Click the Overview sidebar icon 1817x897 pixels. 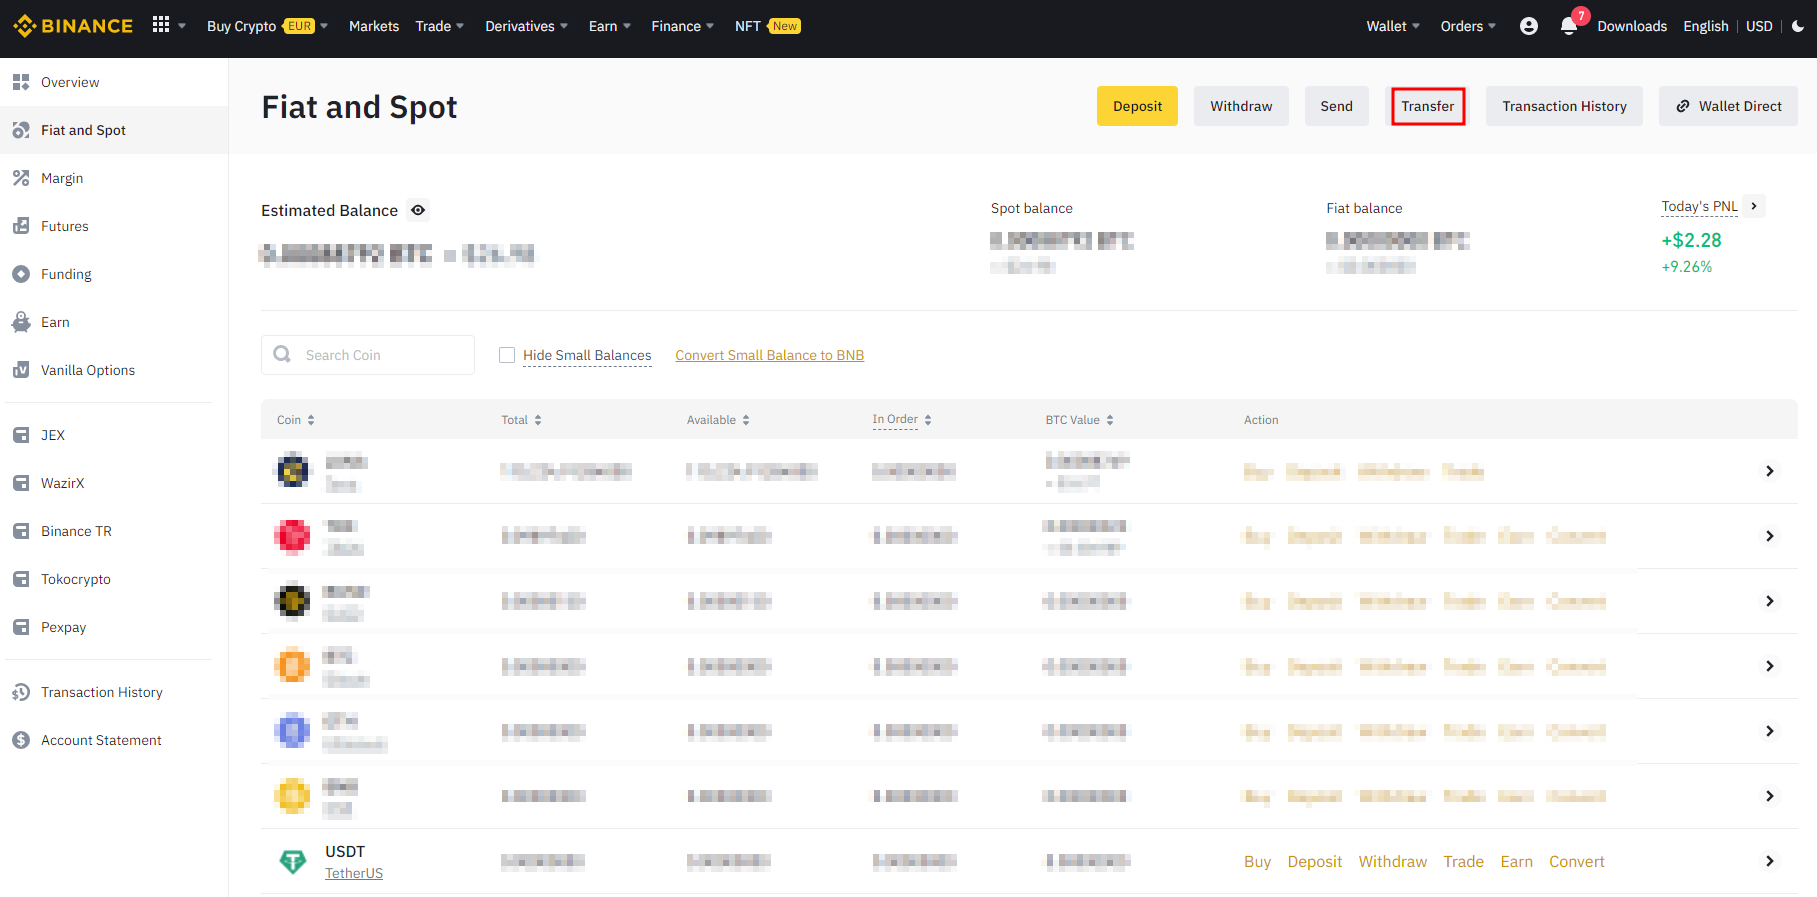[x=21, y=82]
